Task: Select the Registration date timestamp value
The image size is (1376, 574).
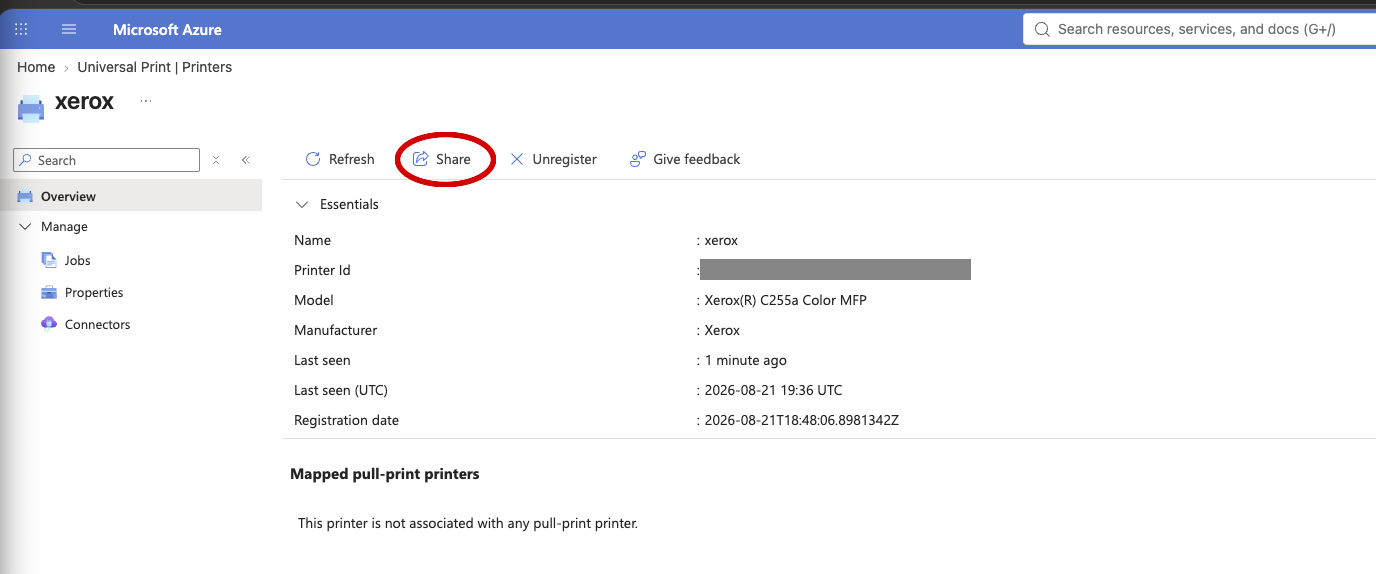Action: (x=801, y=420)
